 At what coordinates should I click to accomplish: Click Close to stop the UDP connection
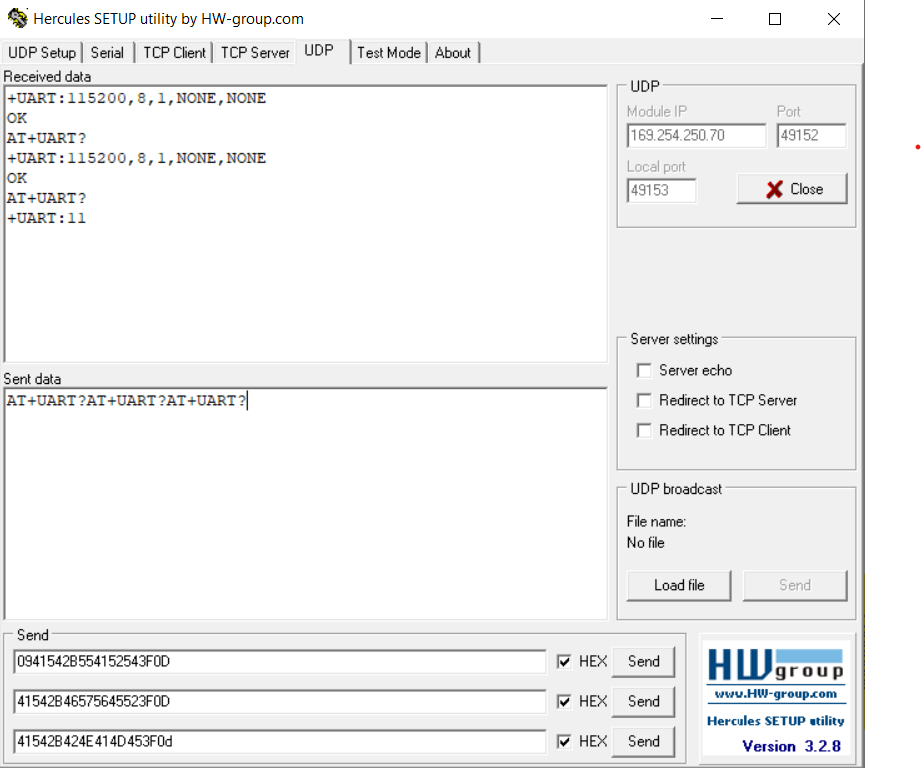(x=792, y=190)
